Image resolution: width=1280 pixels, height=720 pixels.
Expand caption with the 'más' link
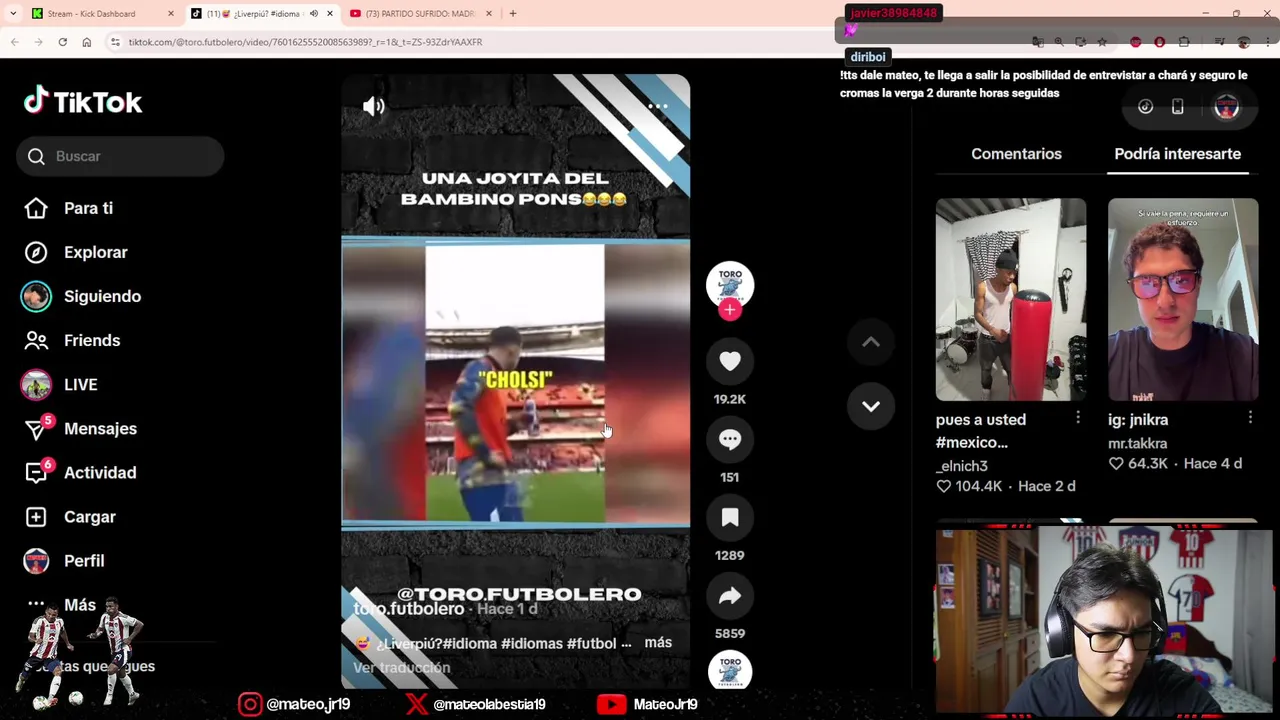tap(658, 642)
